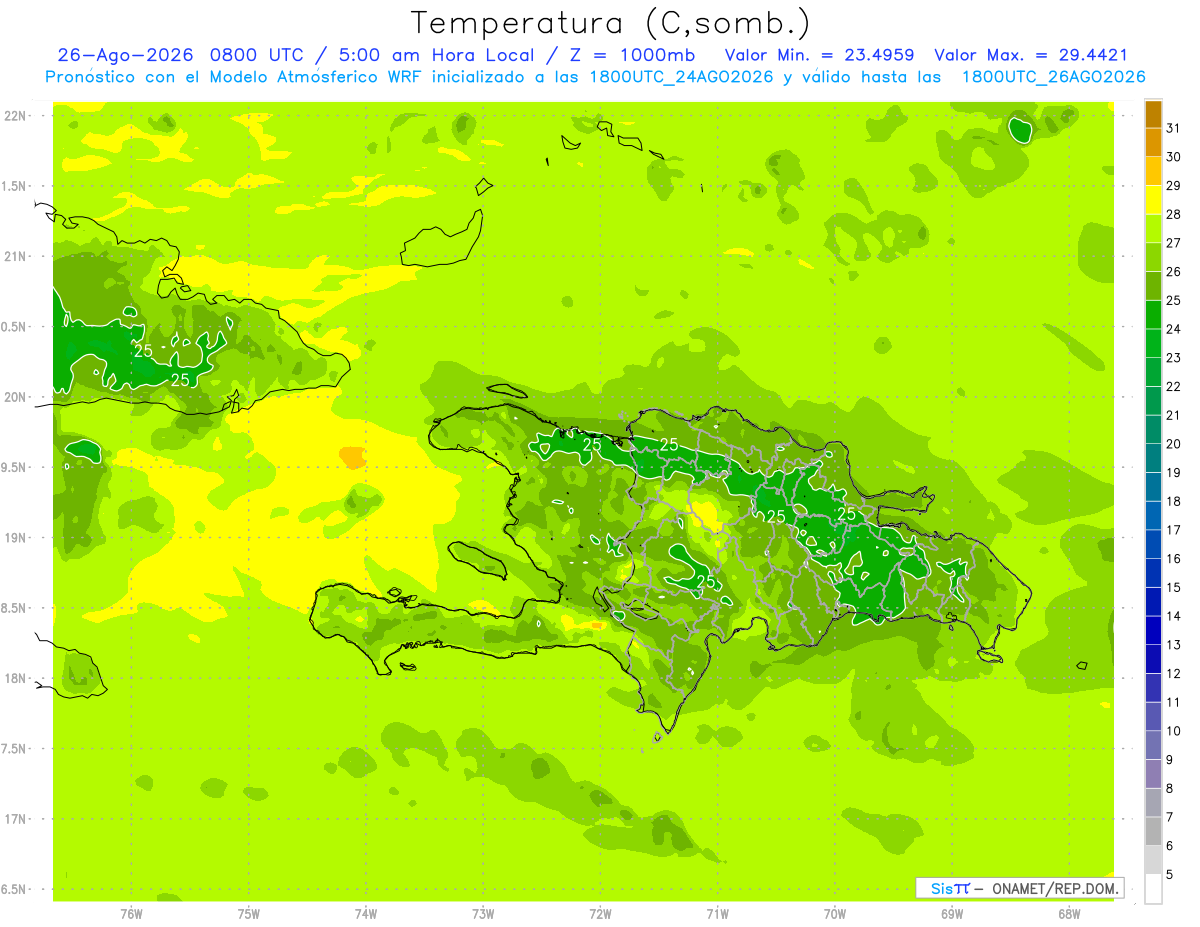Click the '19N' latitude axis label
The width and height of the screenshot is (1200, 927).
[15, 538]
